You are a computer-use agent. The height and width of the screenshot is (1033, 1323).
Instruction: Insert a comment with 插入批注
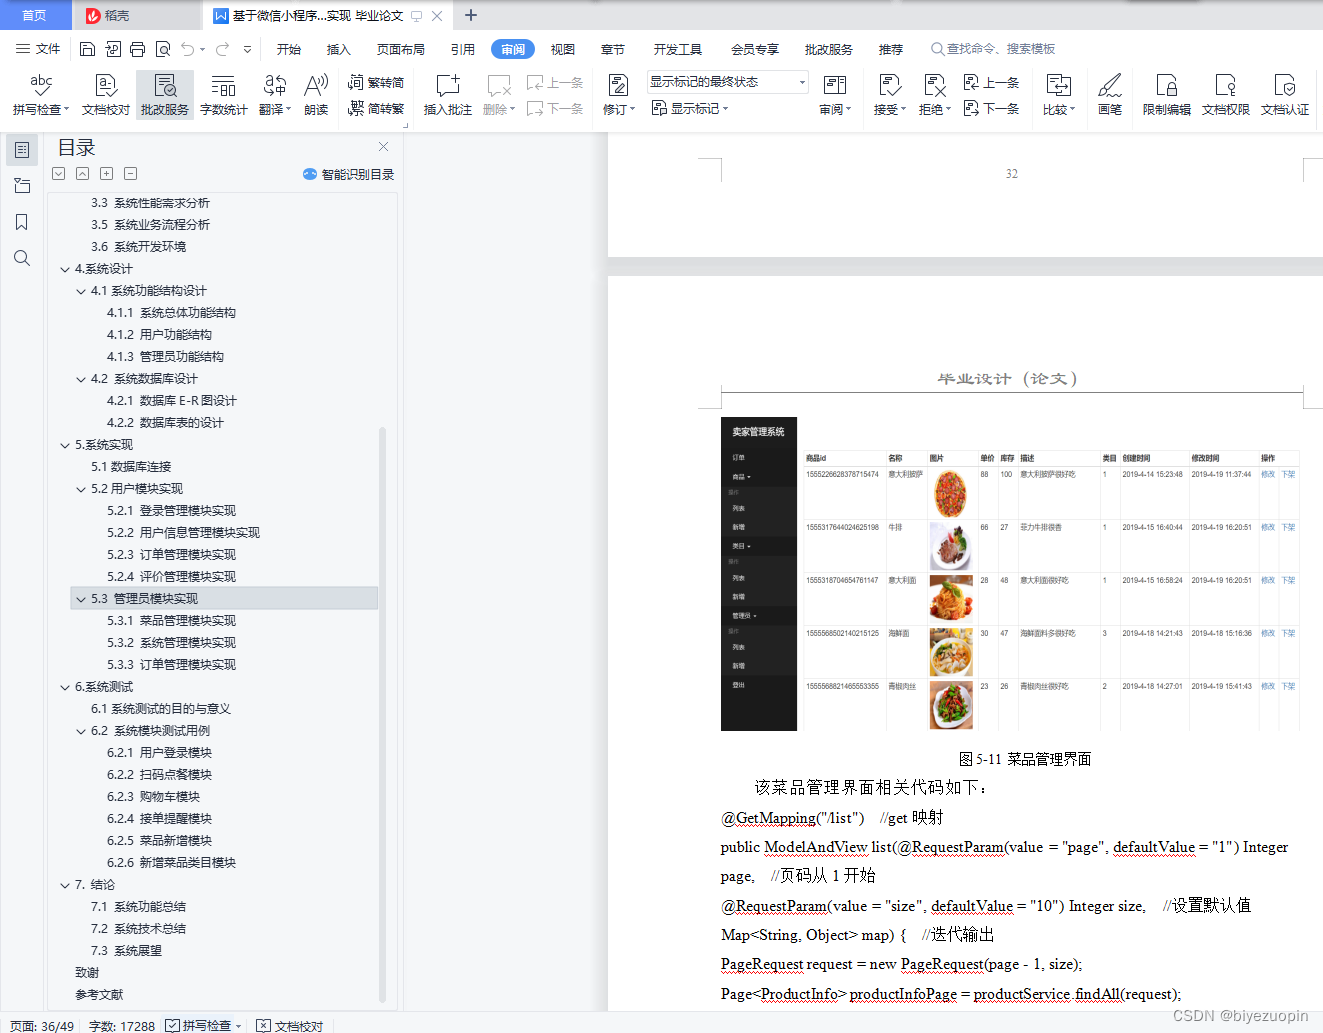[x=448, y=95]
